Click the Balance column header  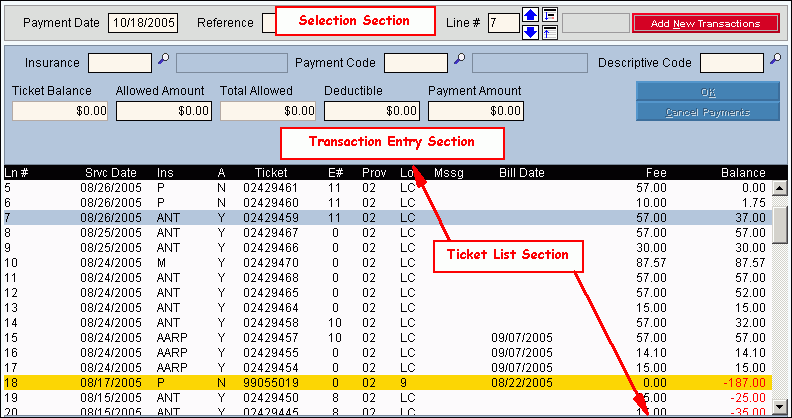(743, 172)
